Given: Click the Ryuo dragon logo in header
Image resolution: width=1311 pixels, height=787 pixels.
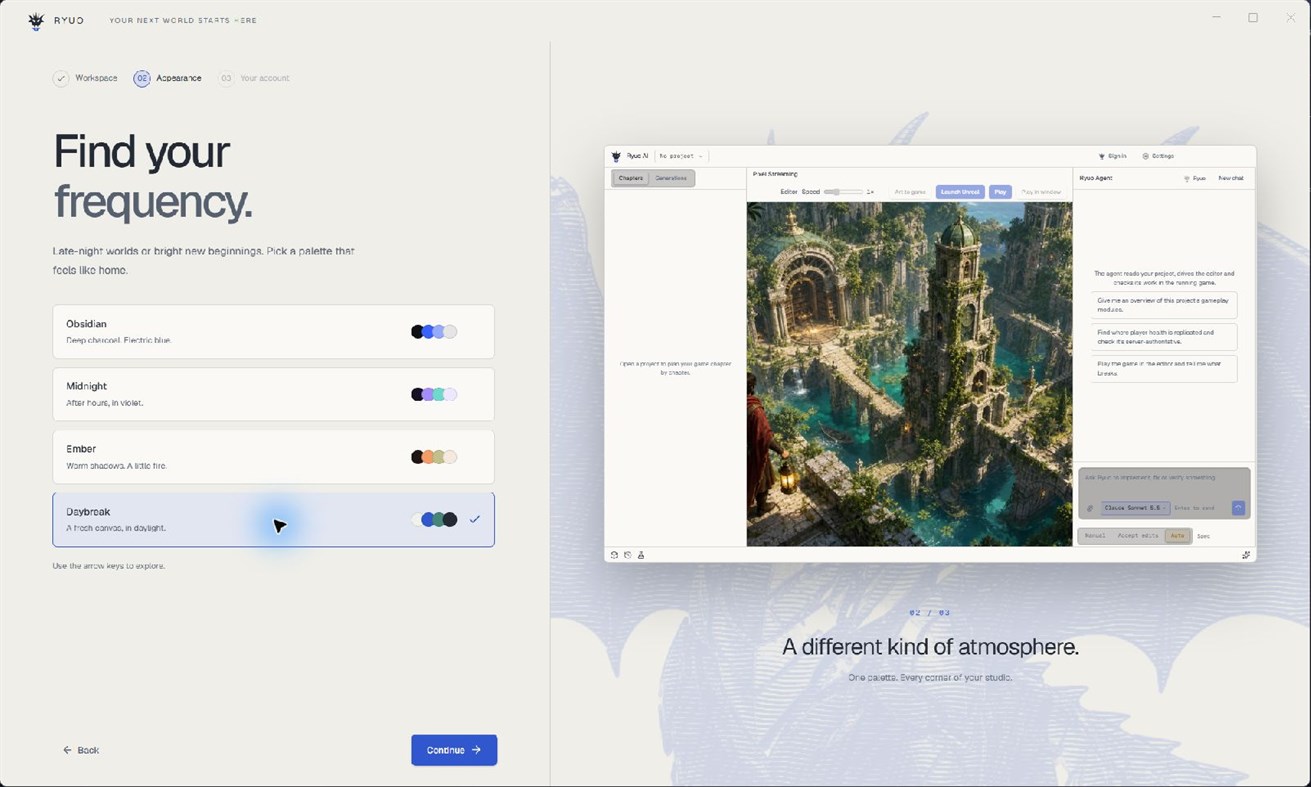Looking at the screenshot, I should [x=36, y=20].
